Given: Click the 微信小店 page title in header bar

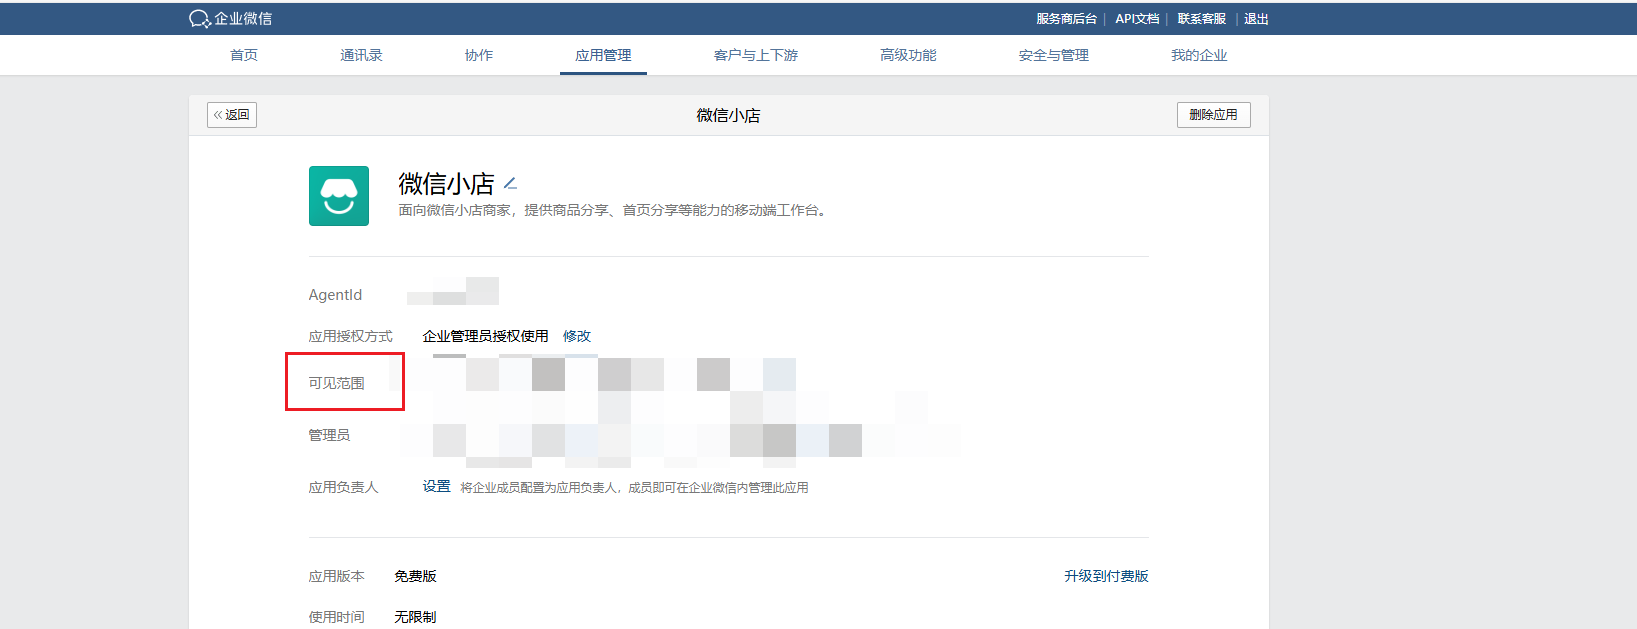Looking at the screenshot, I should pyautogui.click(x=728, y=116).
